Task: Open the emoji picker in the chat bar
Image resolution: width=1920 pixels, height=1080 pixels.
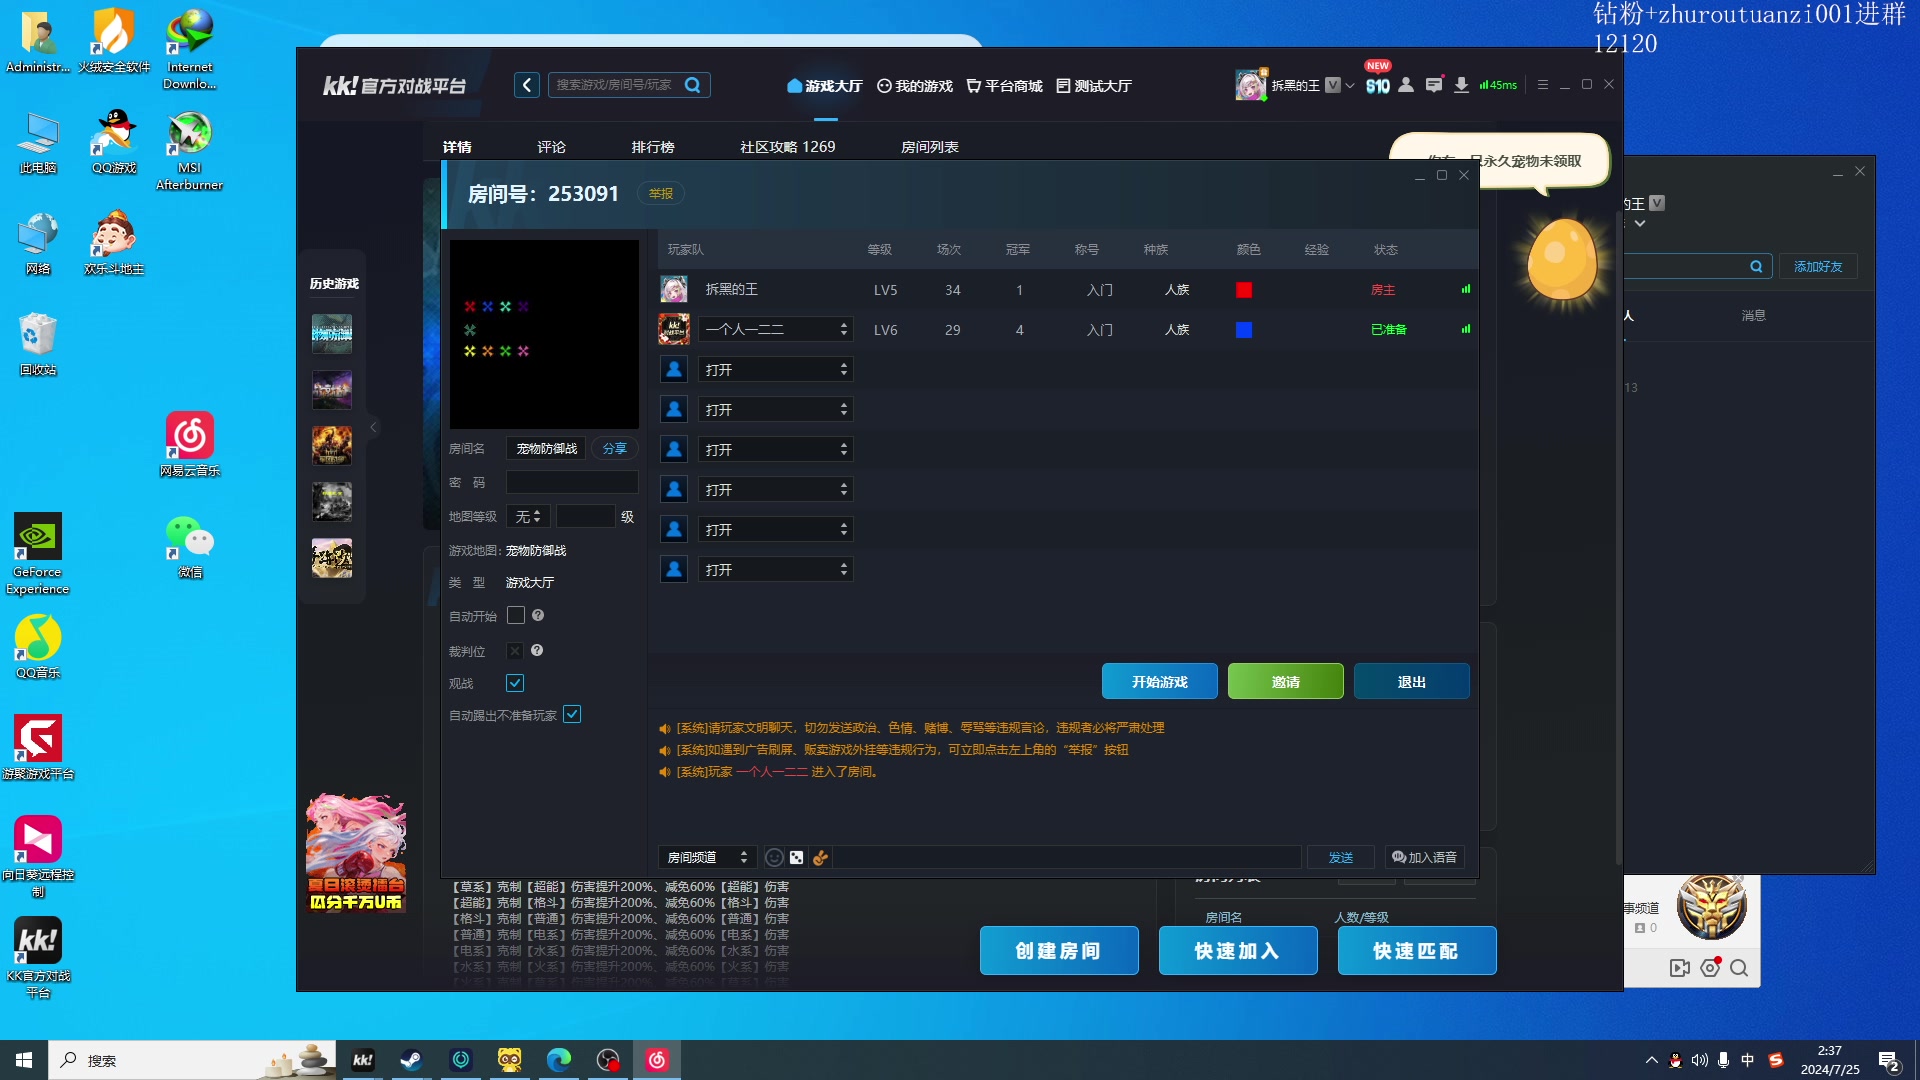Action: click(x=773, y=857)
